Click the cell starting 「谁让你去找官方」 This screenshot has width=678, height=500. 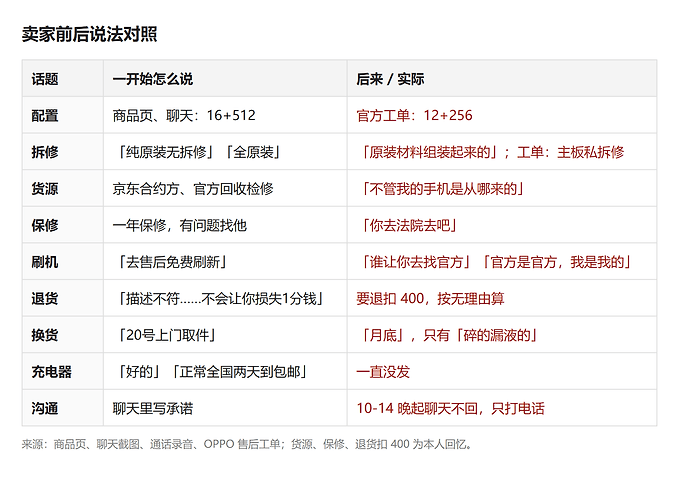coord(502,261)
